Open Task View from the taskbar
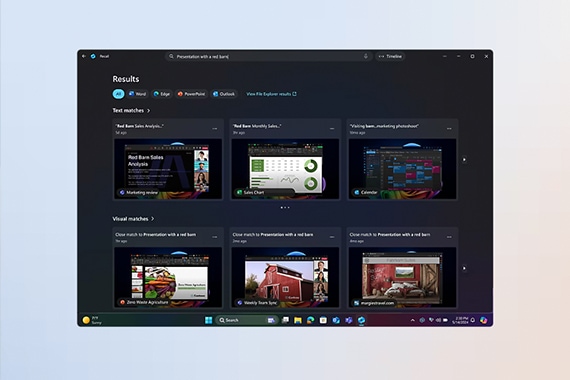The width and height of the screenshot is (570, 380). [x=285, y=320]
